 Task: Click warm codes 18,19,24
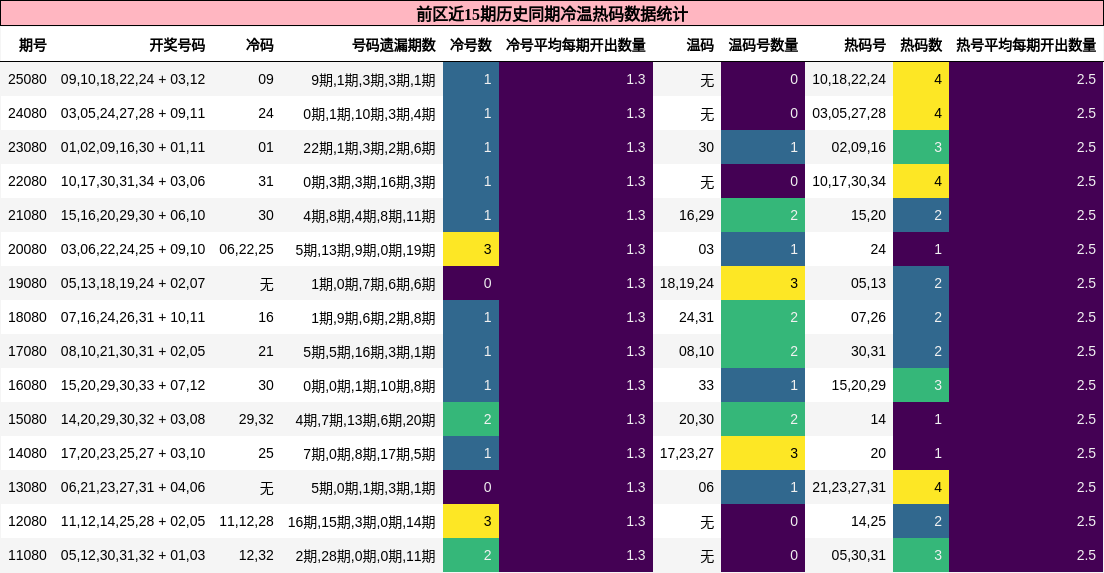click(686, 284)
